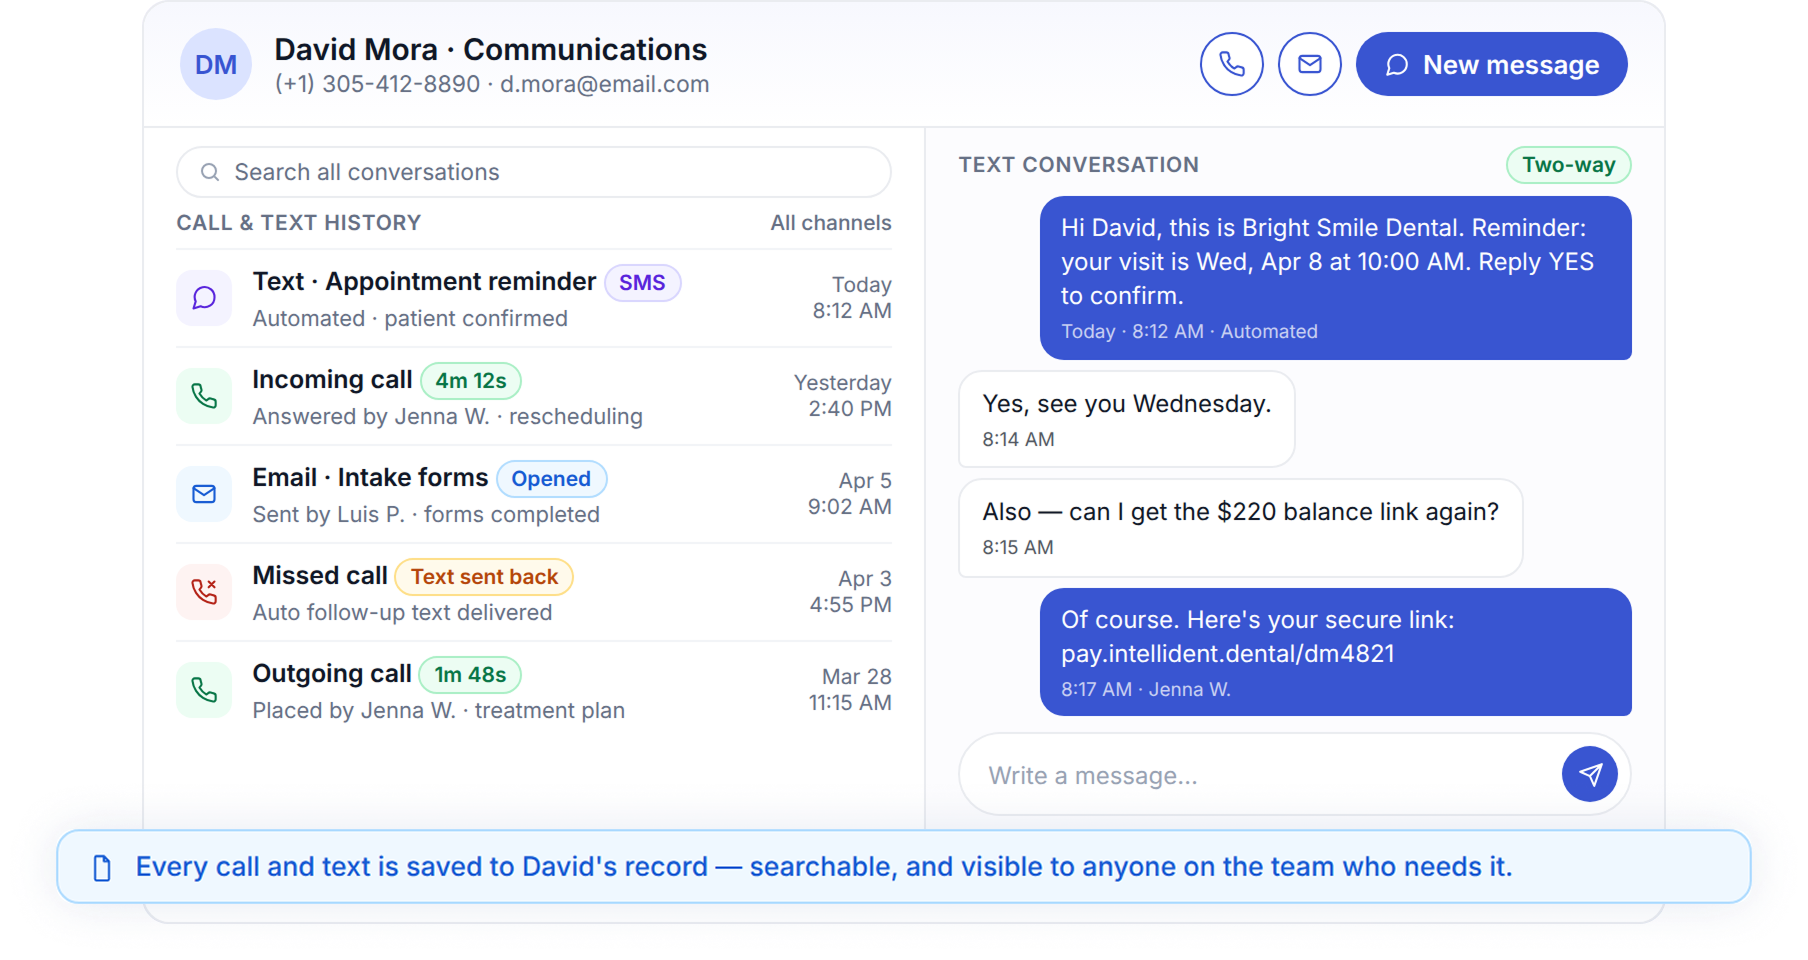Viewport: 1808px width, 960px height.
Task: Click 'Sent by Luis P. · forms completed' text
Action: point(426,515)
